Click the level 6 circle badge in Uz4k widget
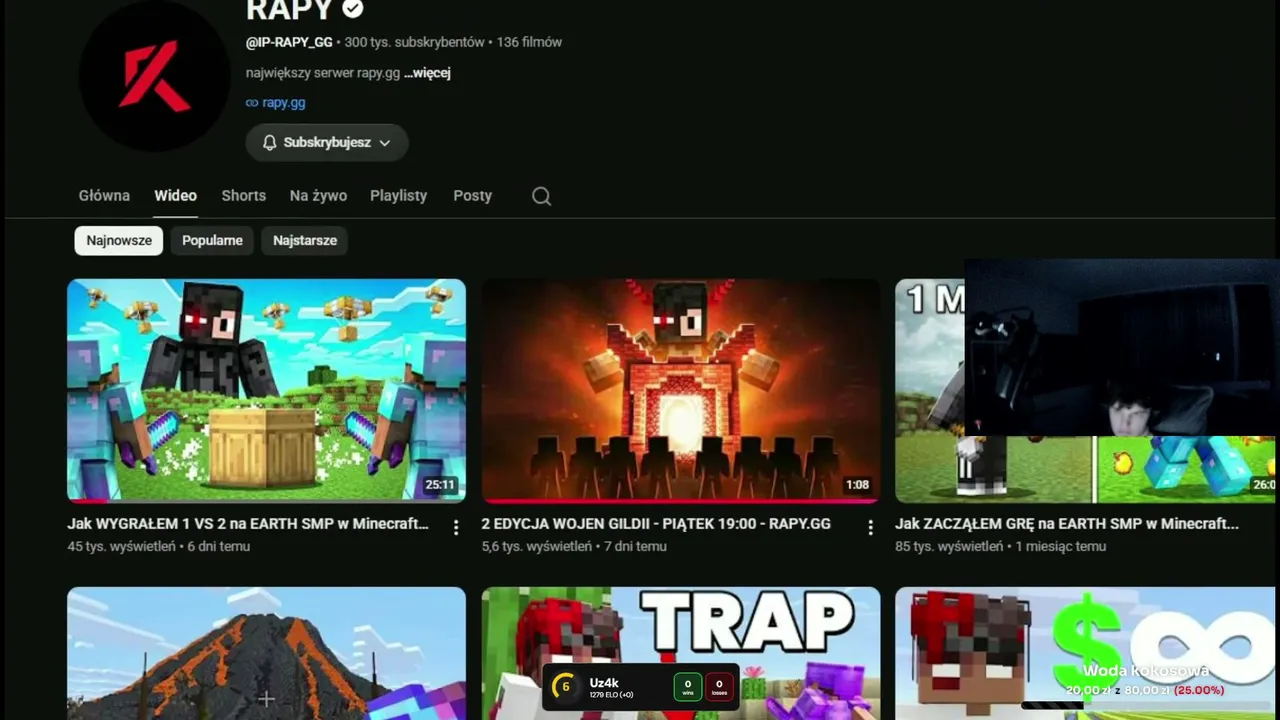This screenshot has height=720, width=1280. (x=565, y=687)
